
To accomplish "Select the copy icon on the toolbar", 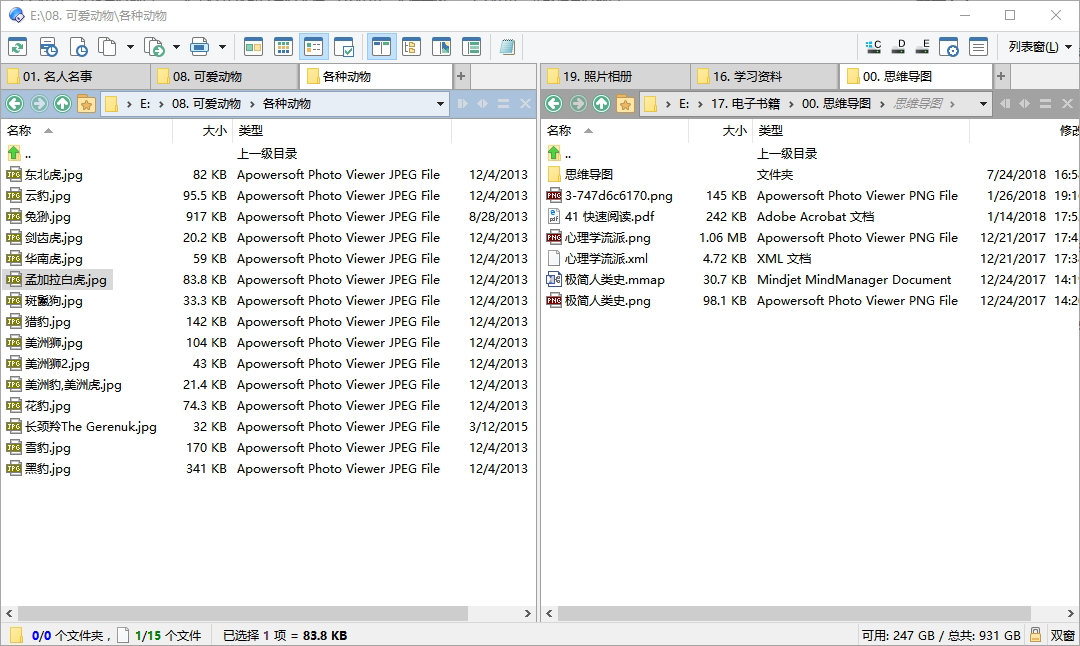I will [107, 46].
